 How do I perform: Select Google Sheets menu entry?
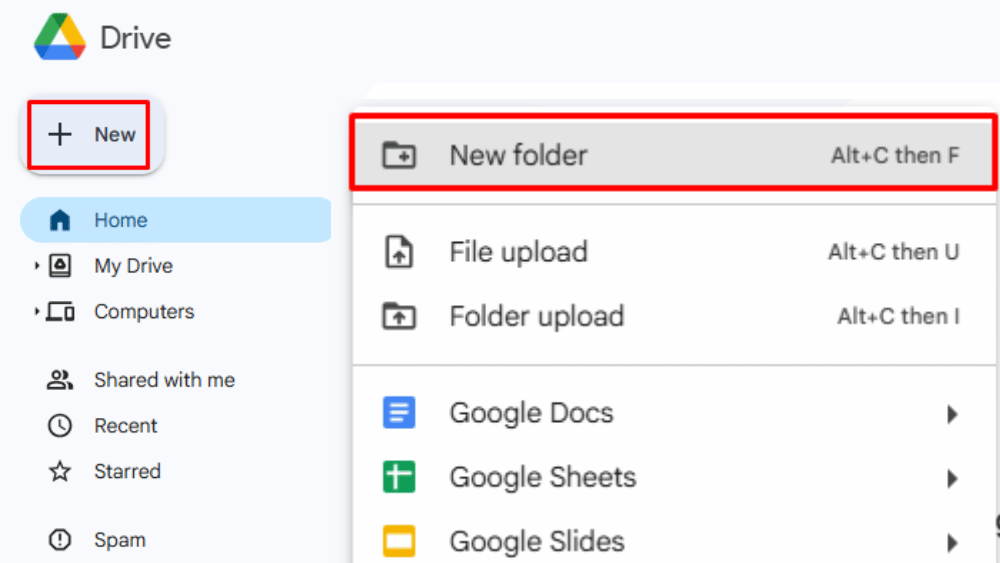674,478
